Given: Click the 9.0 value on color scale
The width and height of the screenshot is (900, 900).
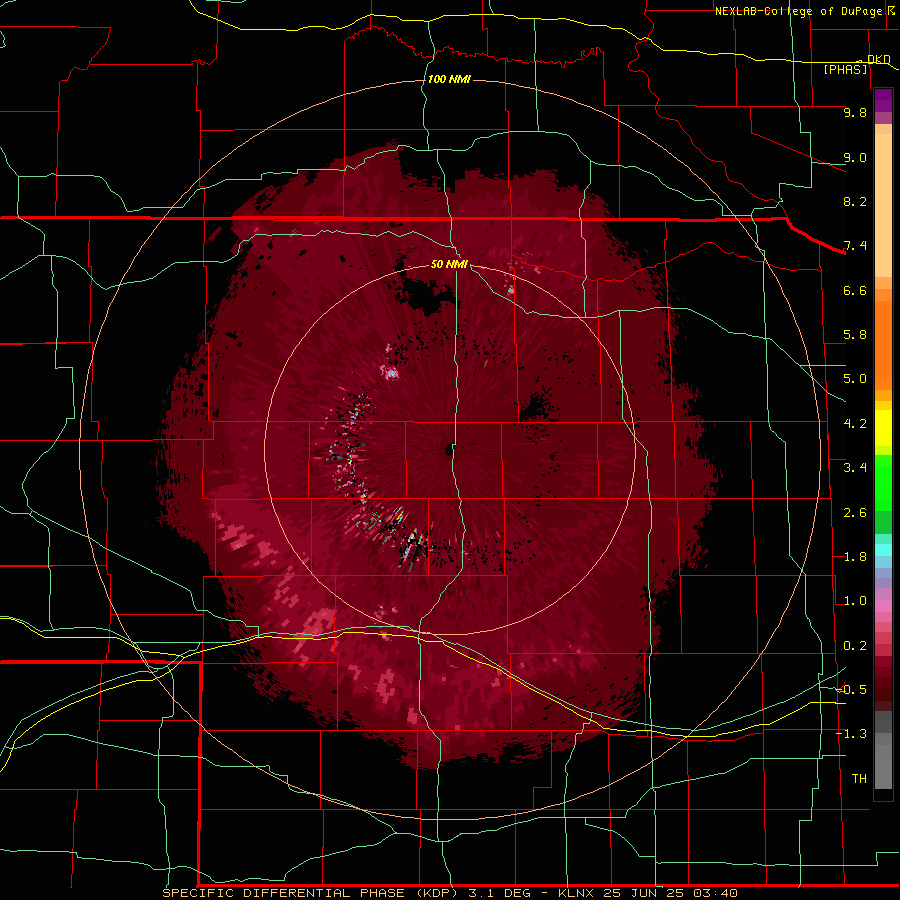Looking at the screenshot, I should click(x=855, y=157).
